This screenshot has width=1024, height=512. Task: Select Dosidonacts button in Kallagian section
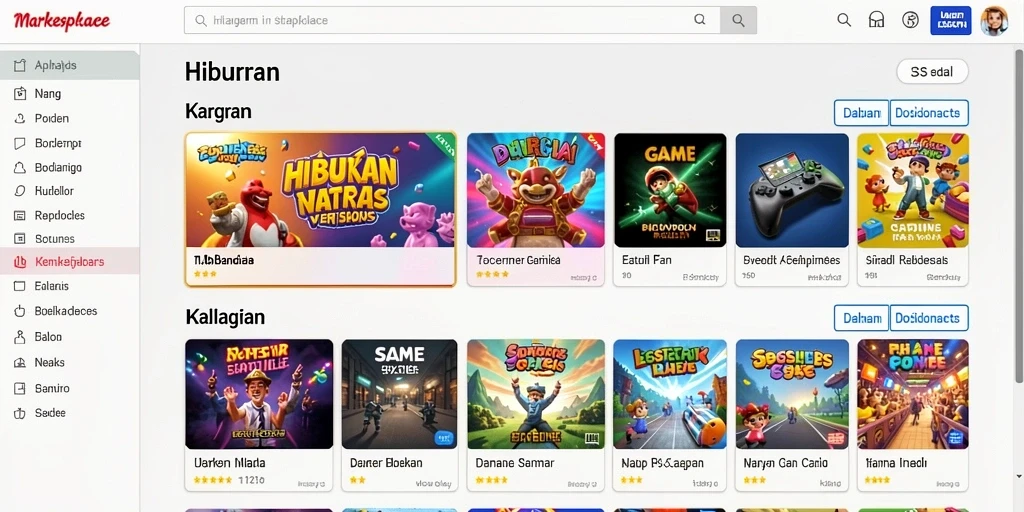point(929,318)
